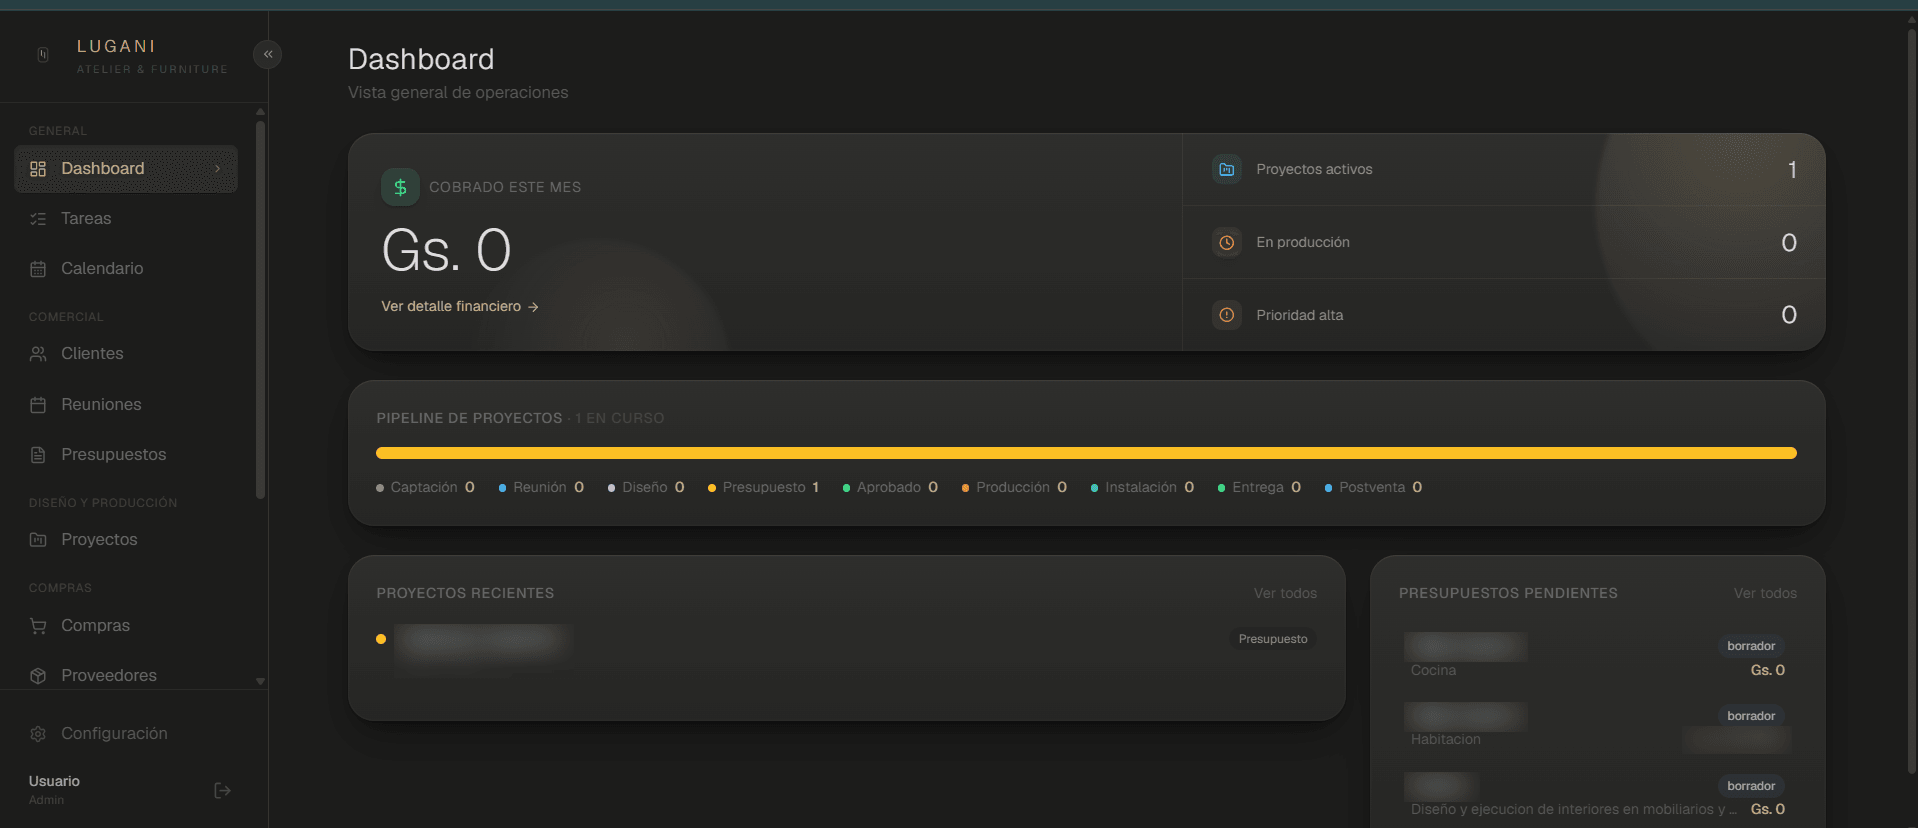Expand the Dashboard item chevron arrow
1918x828 pixels.
pos(217,169)
